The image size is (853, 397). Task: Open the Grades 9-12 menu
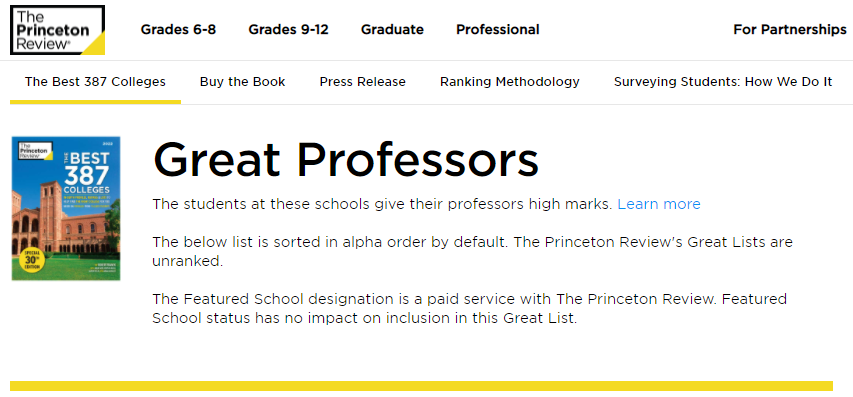click(288, 29)
